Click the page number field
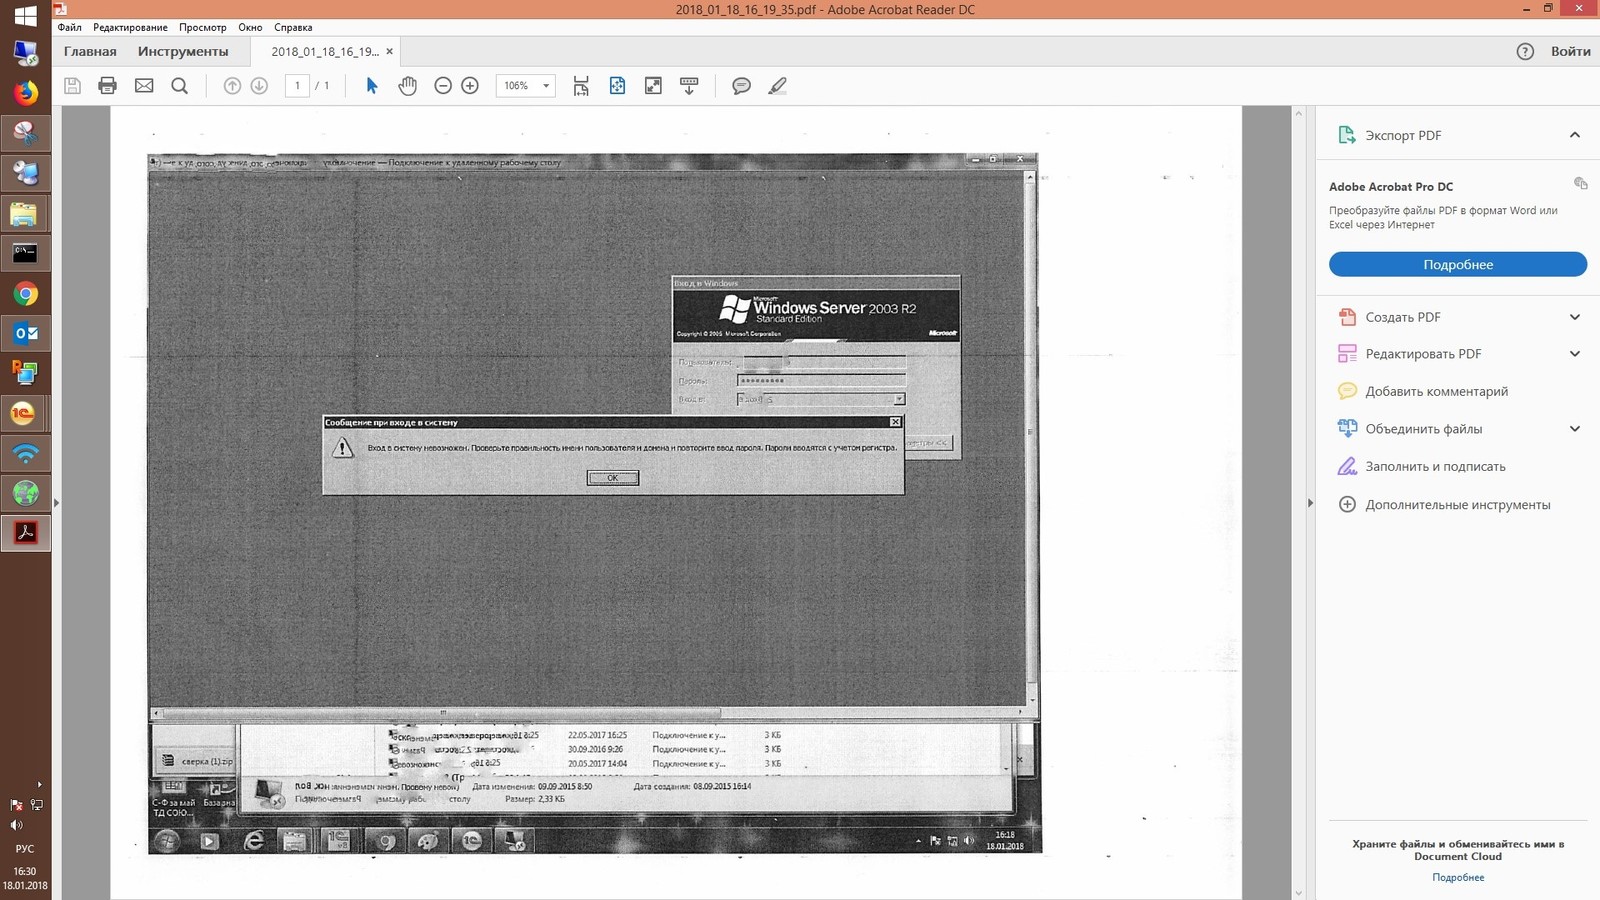The height and width of the screenshot is (900, 1600). pyautogui.click(x=297, y=86)
